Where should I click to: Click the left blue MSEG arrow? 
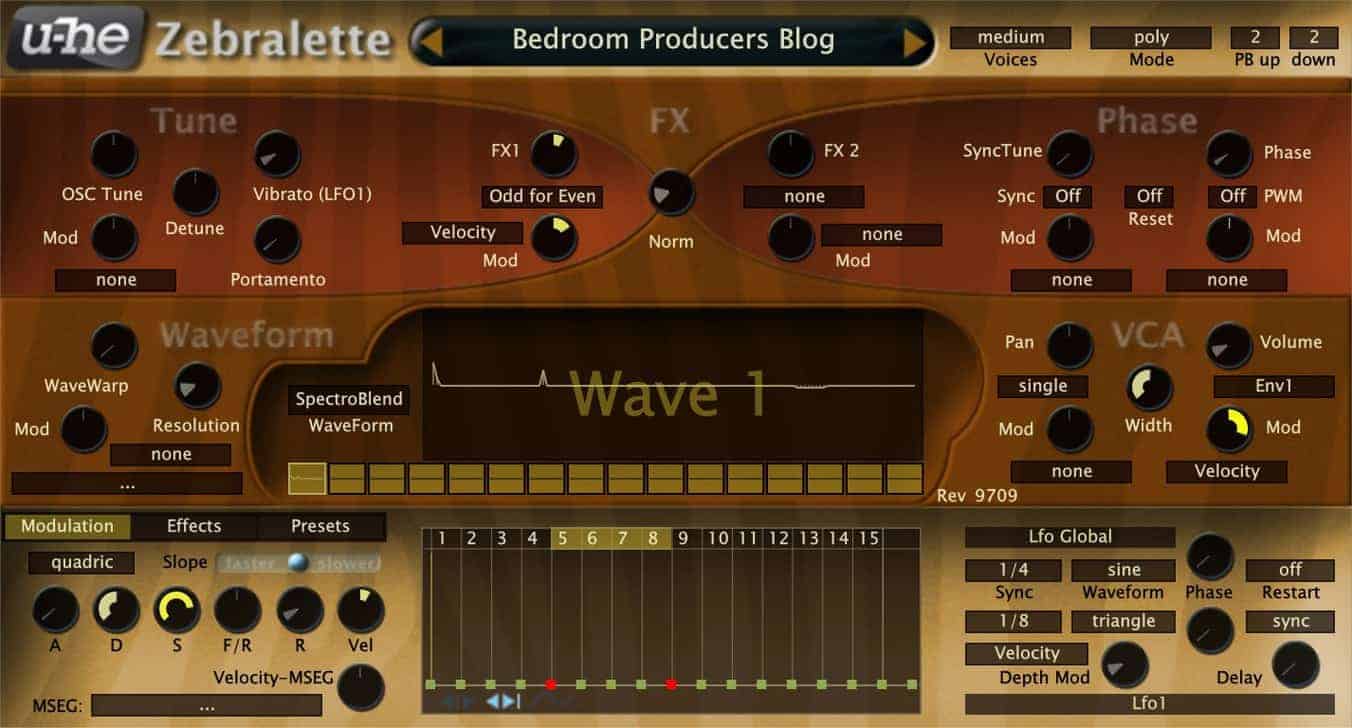tap(493, 701)
